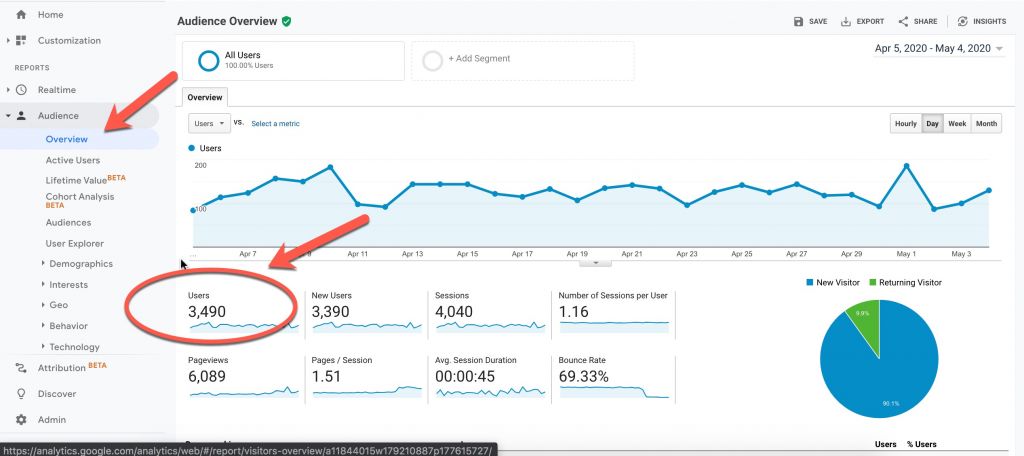Click the SAVE button label
Image resolution: width=1024 pixels, height=456 pixels.
pyautogui.click(x=818, y=22)
